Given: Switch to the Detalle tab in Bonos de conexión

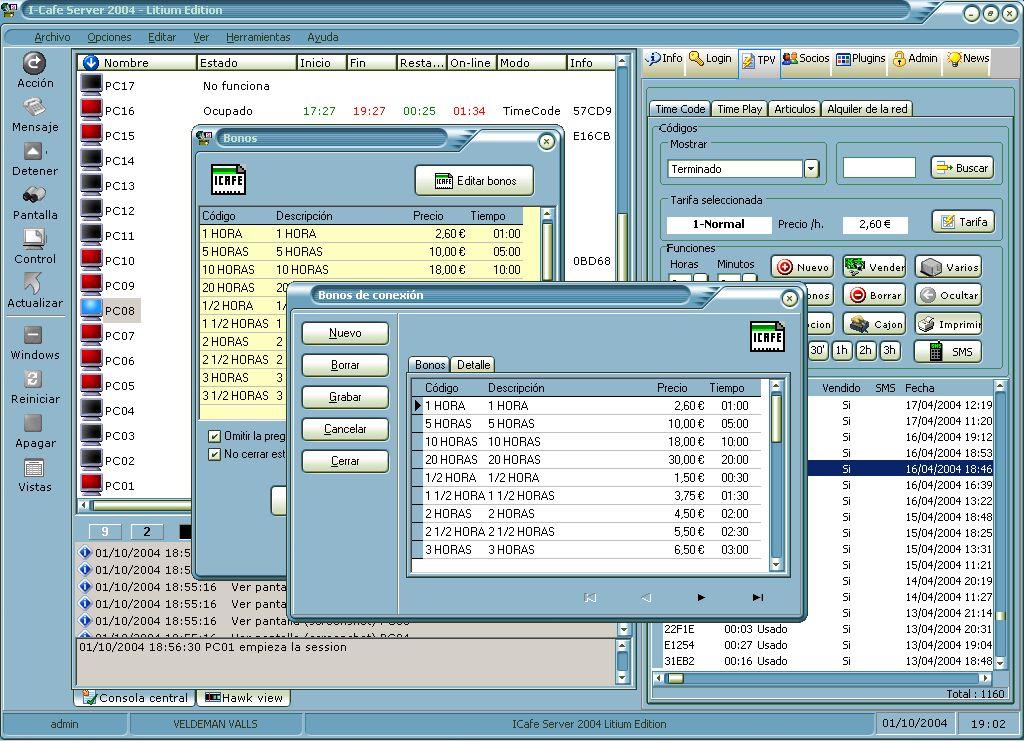Looking at the screenshot, I should tap(473, 364).
